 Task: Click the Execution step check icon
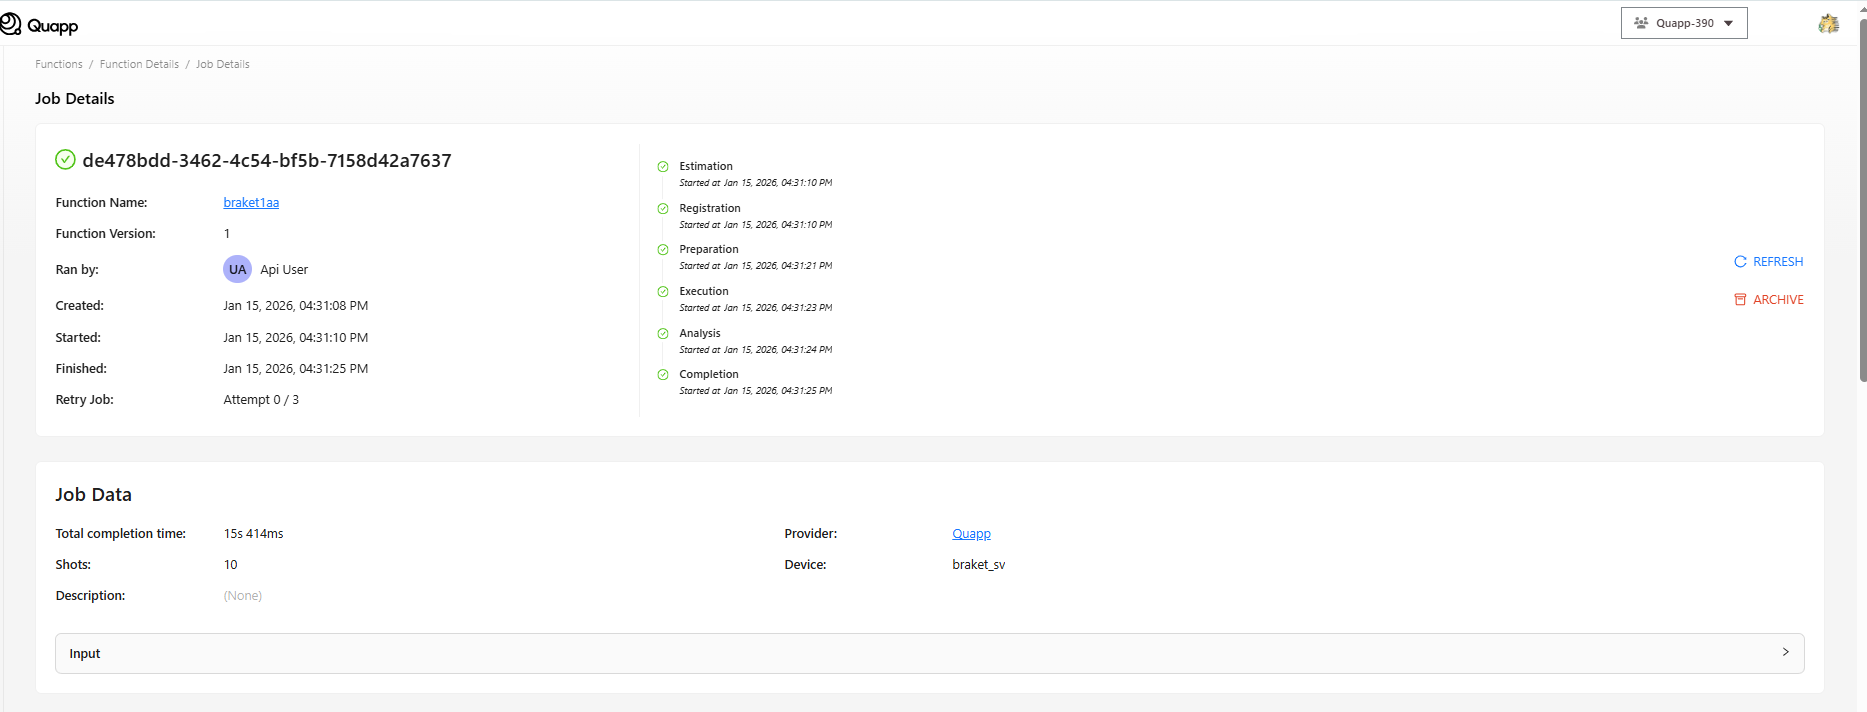663,292
